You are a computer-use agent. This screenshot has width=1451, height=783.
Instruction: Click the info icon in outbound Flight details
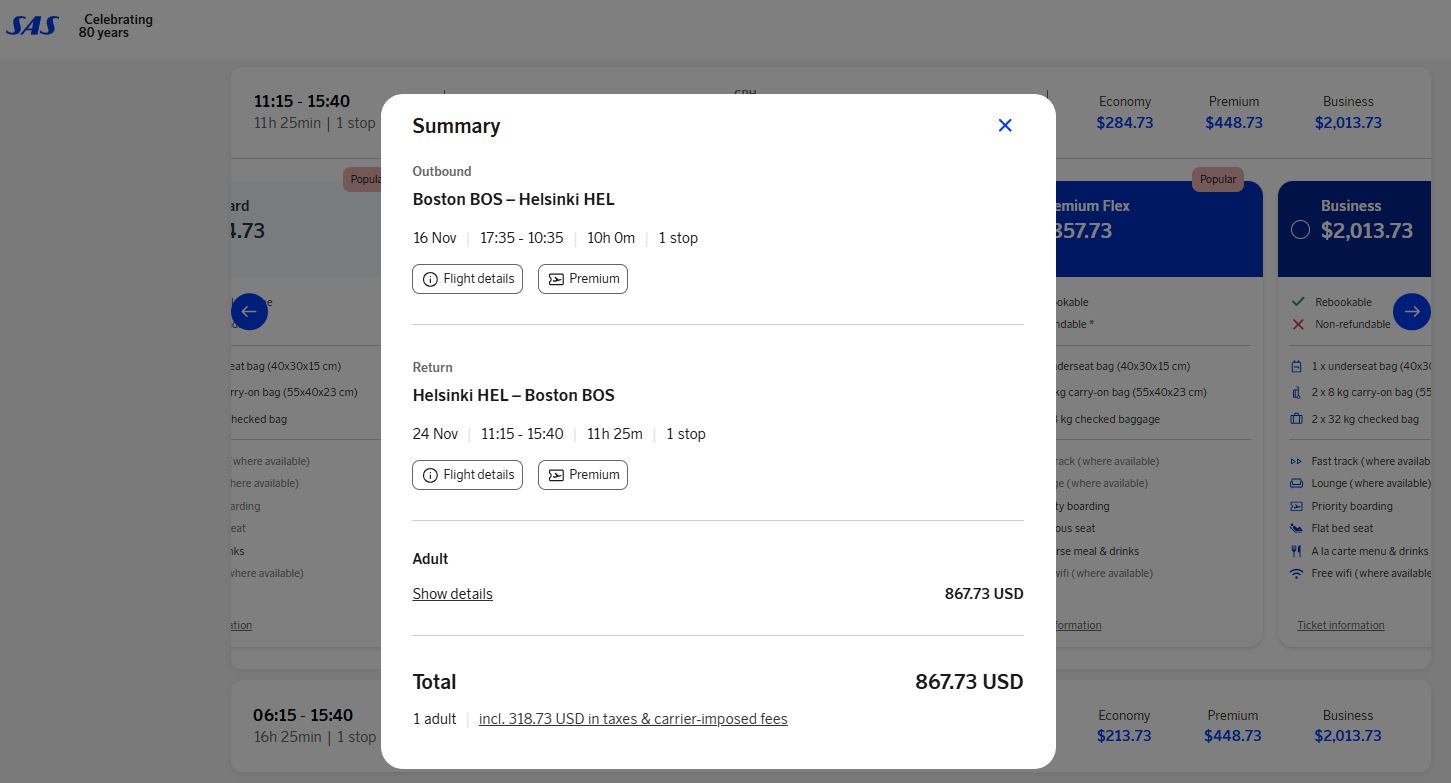(x=430, y=279)
